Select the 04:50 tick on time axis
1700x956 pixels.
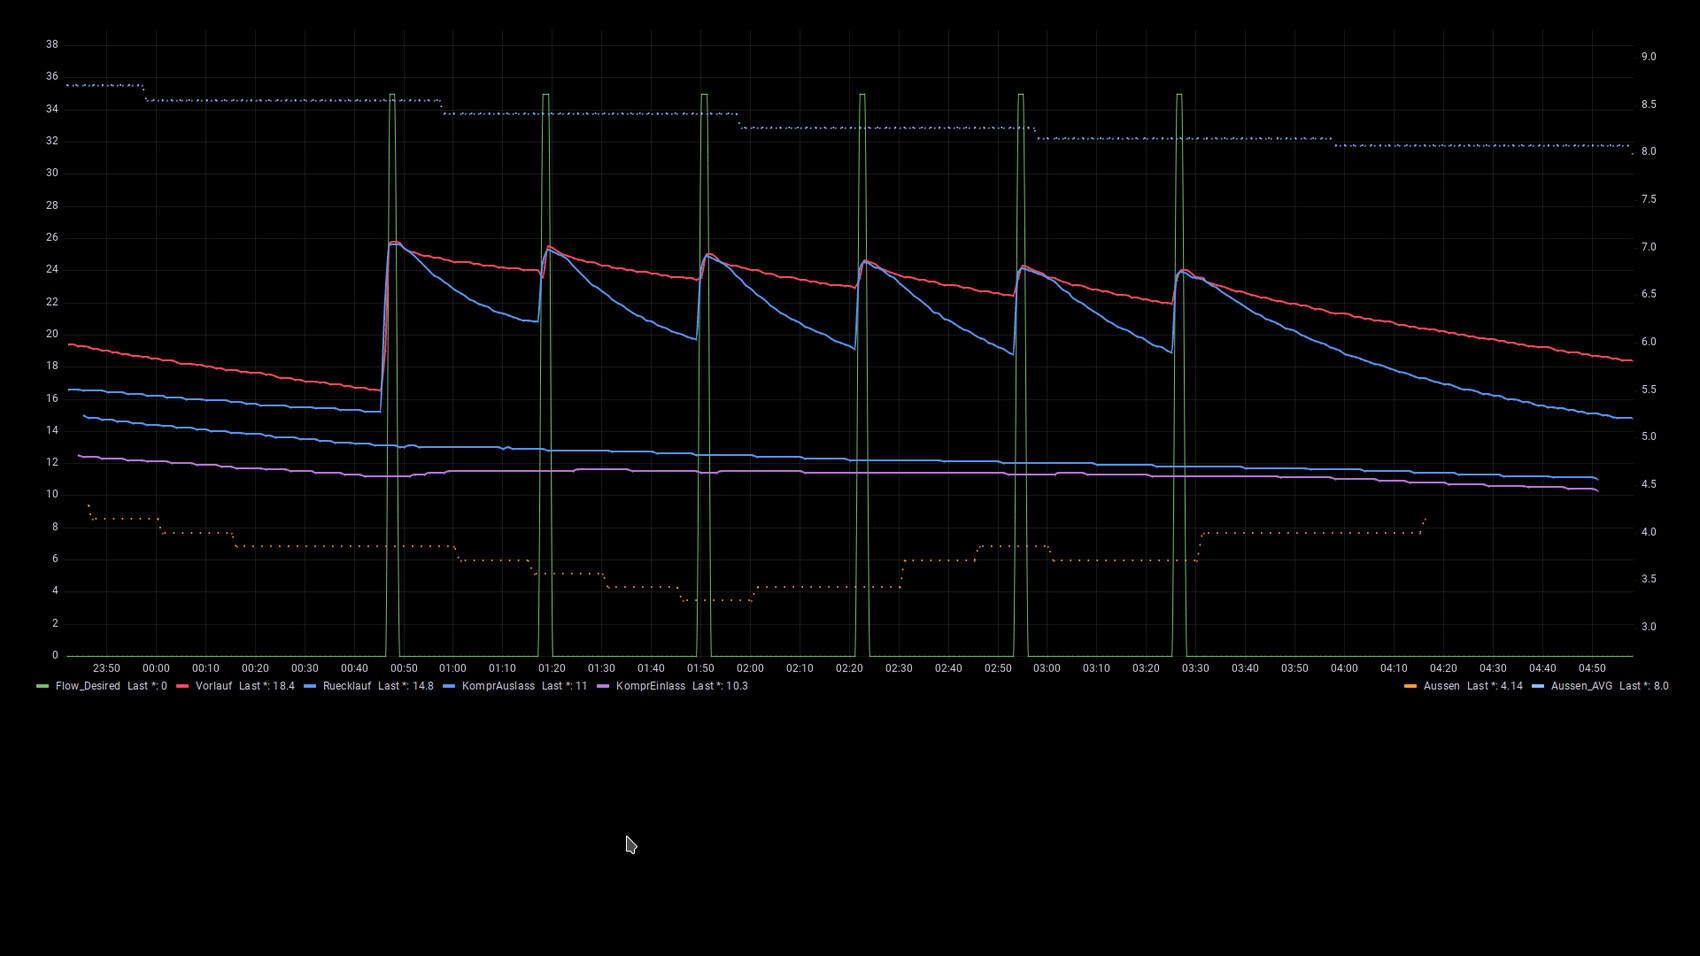pos(1592,668)
